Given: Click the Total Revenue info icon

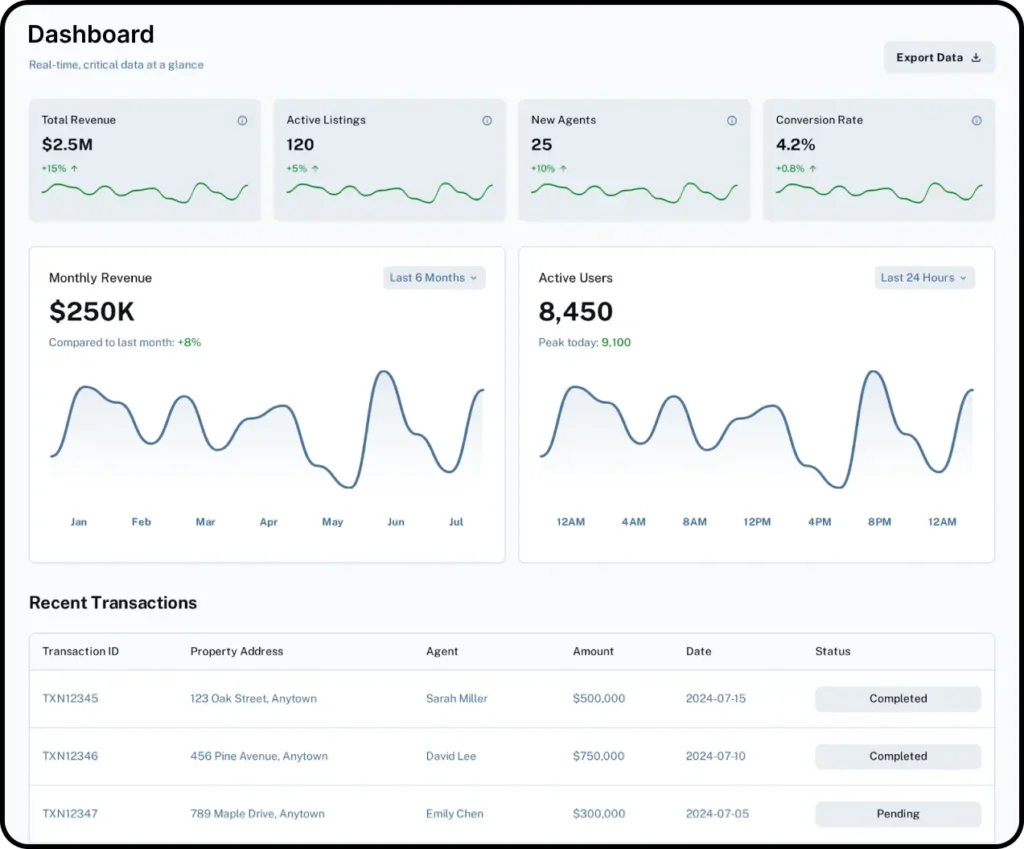Looking at the screenshot, I should [x=242, y=120].
